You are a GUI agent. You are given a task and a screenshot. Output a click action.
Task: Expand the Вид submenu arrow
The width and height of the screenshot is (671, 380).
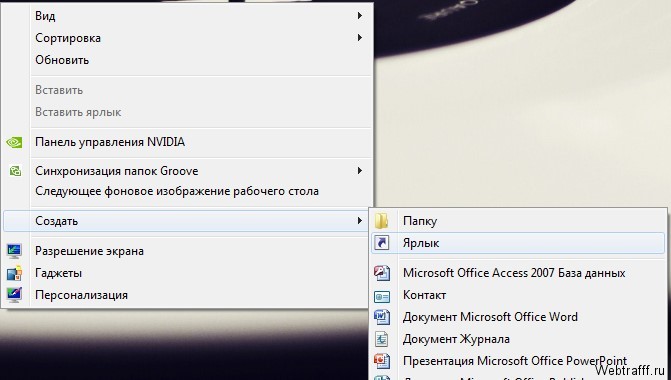tap(360, 16)
